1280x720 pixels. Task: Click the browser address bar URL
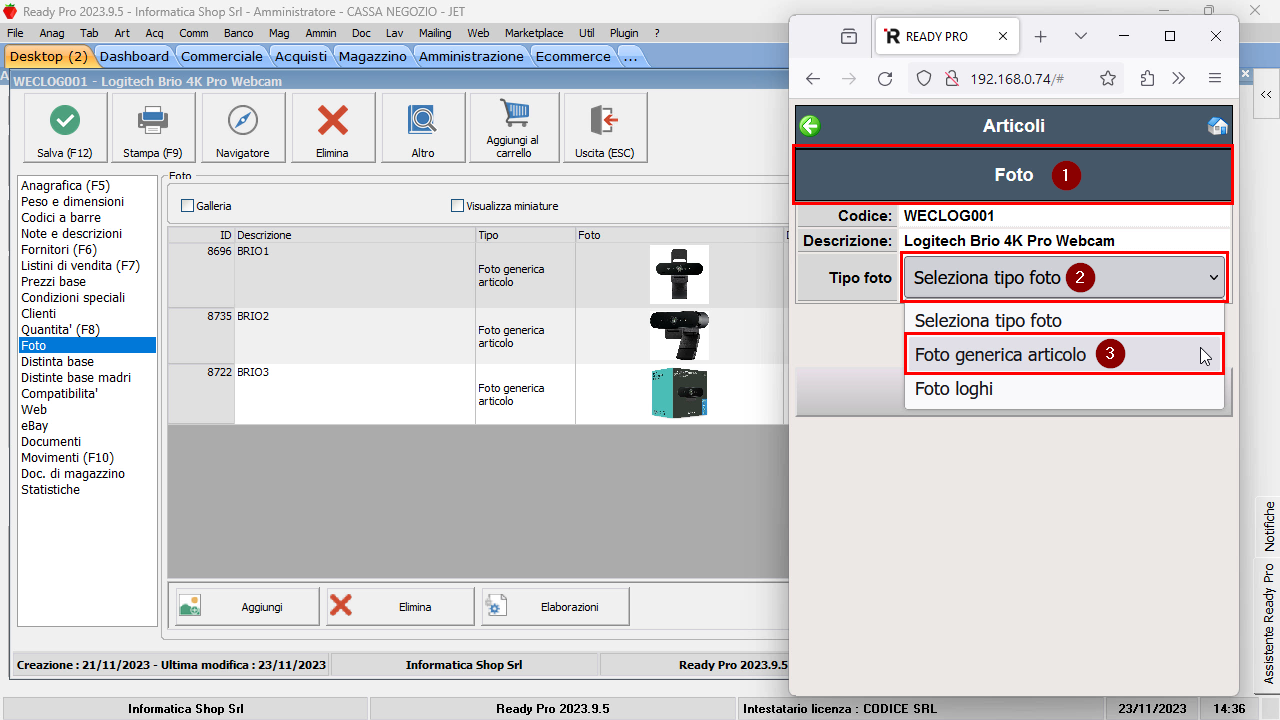pos(1017,78)
